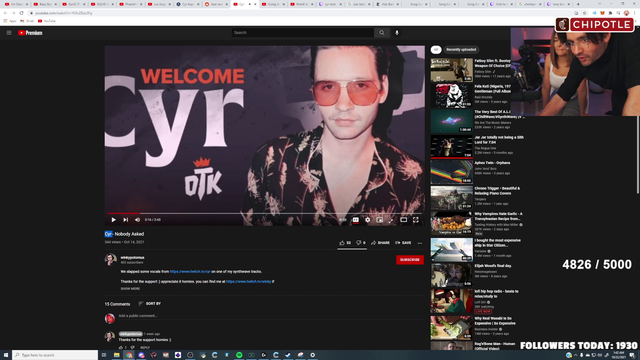Save video to a playlist
This screenshot has width=640, height=360.
403,243
